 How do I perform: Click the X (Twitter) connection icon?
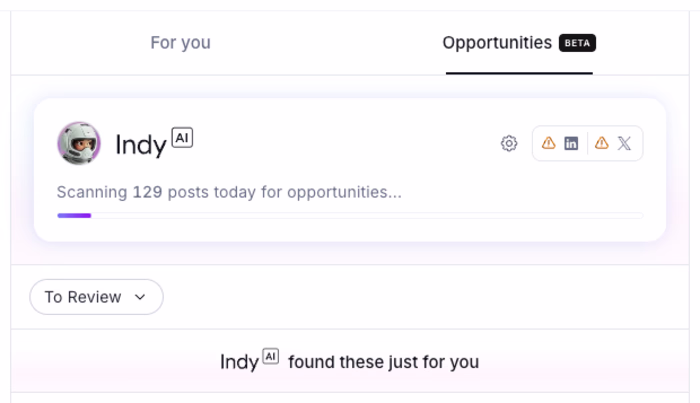[x=624, y=144]
